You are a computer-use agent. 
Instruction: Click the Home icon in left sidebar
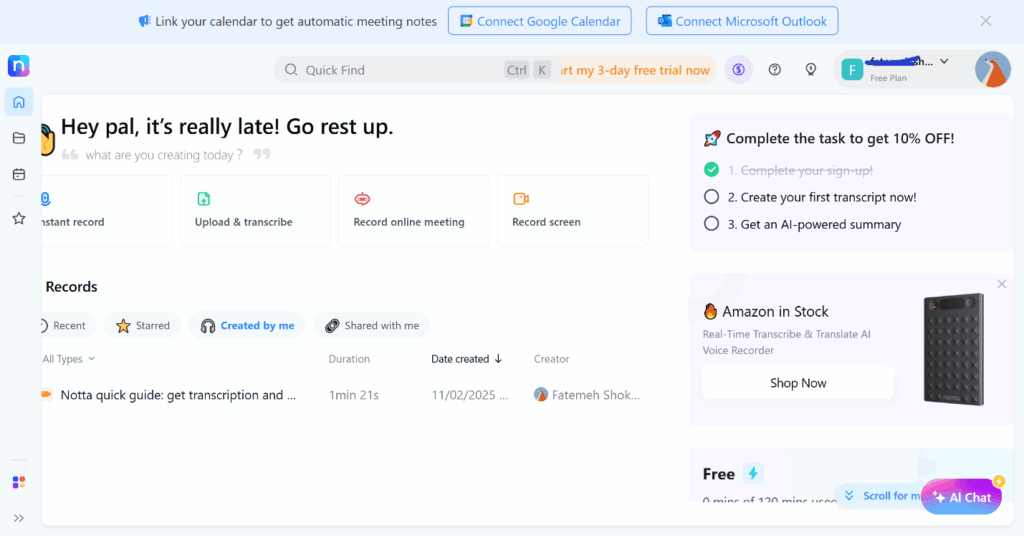click(x=19, y=102)
